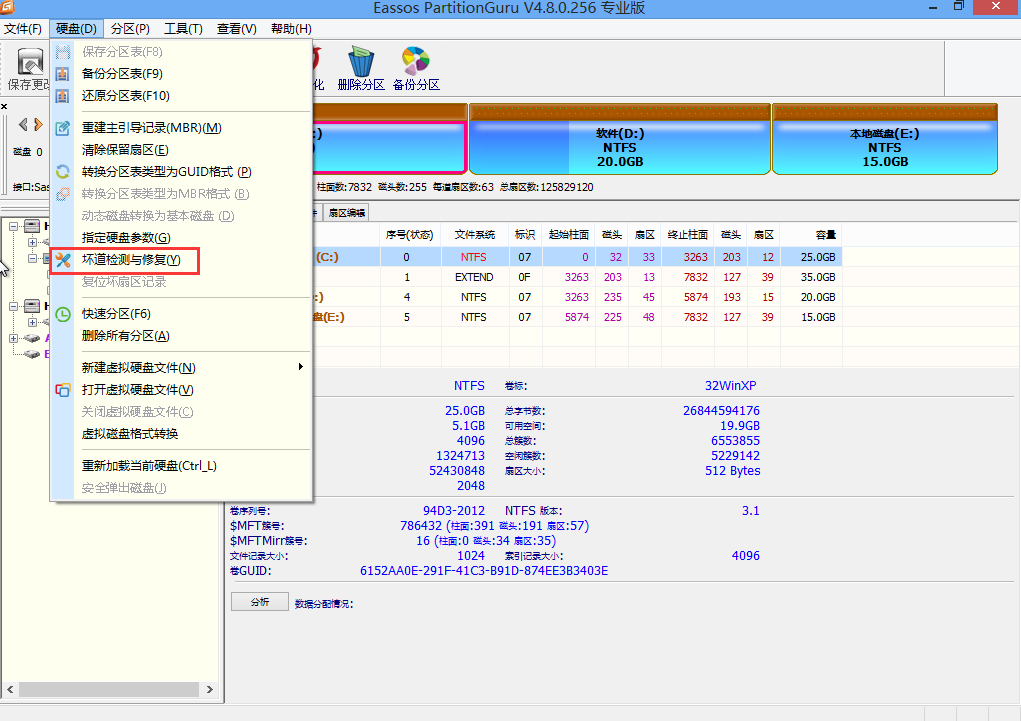Screen dimensions: 1021x721
Task: Click the volume label value 32WinXP
Action: pos(731,386)
